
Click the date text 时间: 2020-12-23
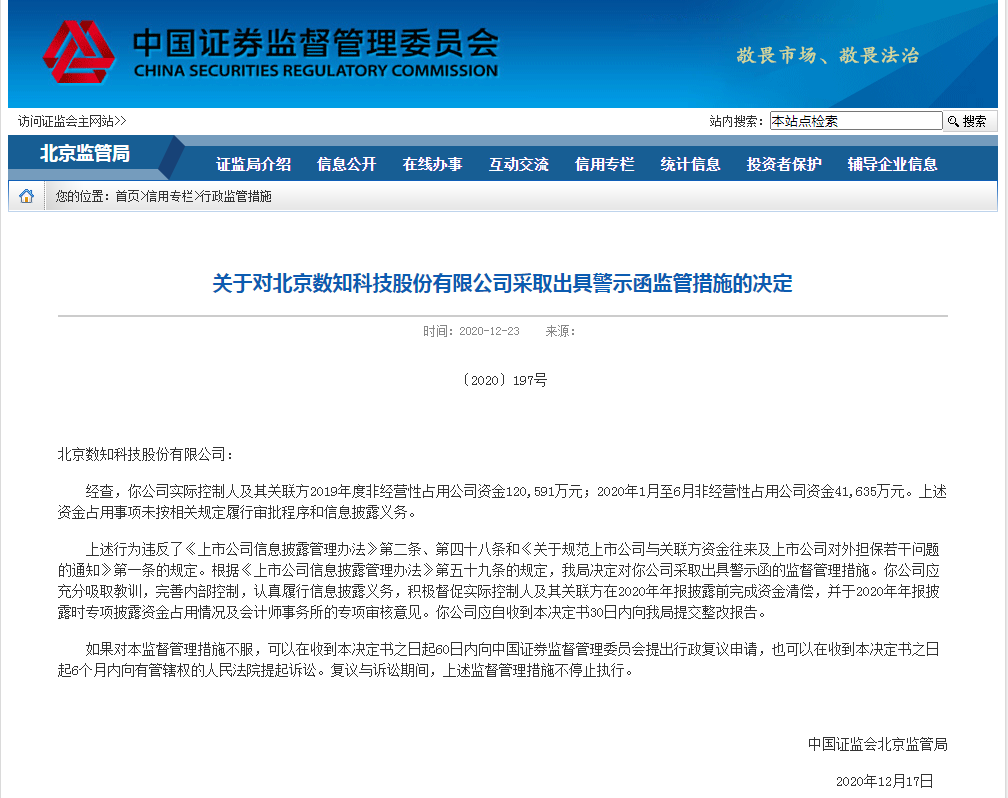click(x=471, y=331)
